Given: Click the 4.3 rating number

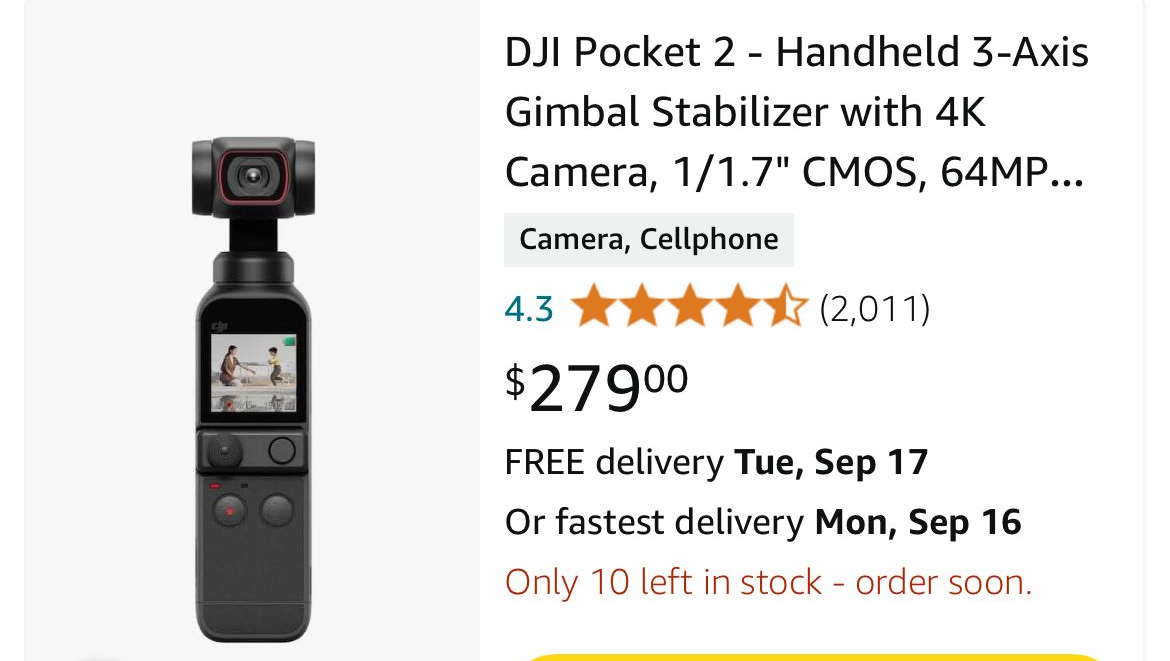Looking at the screenshot, I should (x=529, y=309).
